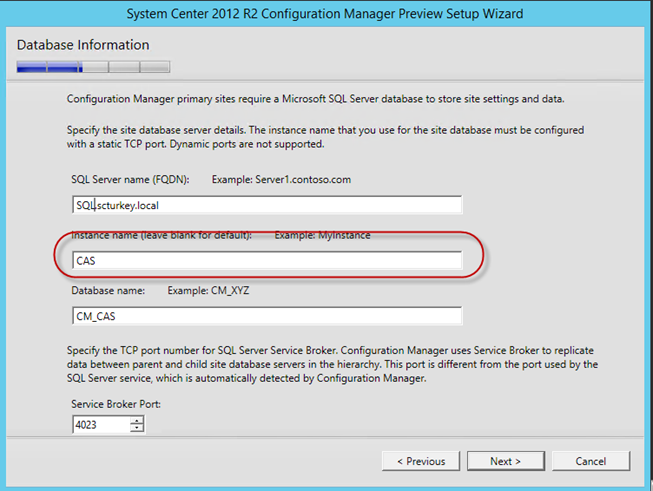
Task: Click the 'Example: CM_XYZ' hint text
Action: click(208, 290)
